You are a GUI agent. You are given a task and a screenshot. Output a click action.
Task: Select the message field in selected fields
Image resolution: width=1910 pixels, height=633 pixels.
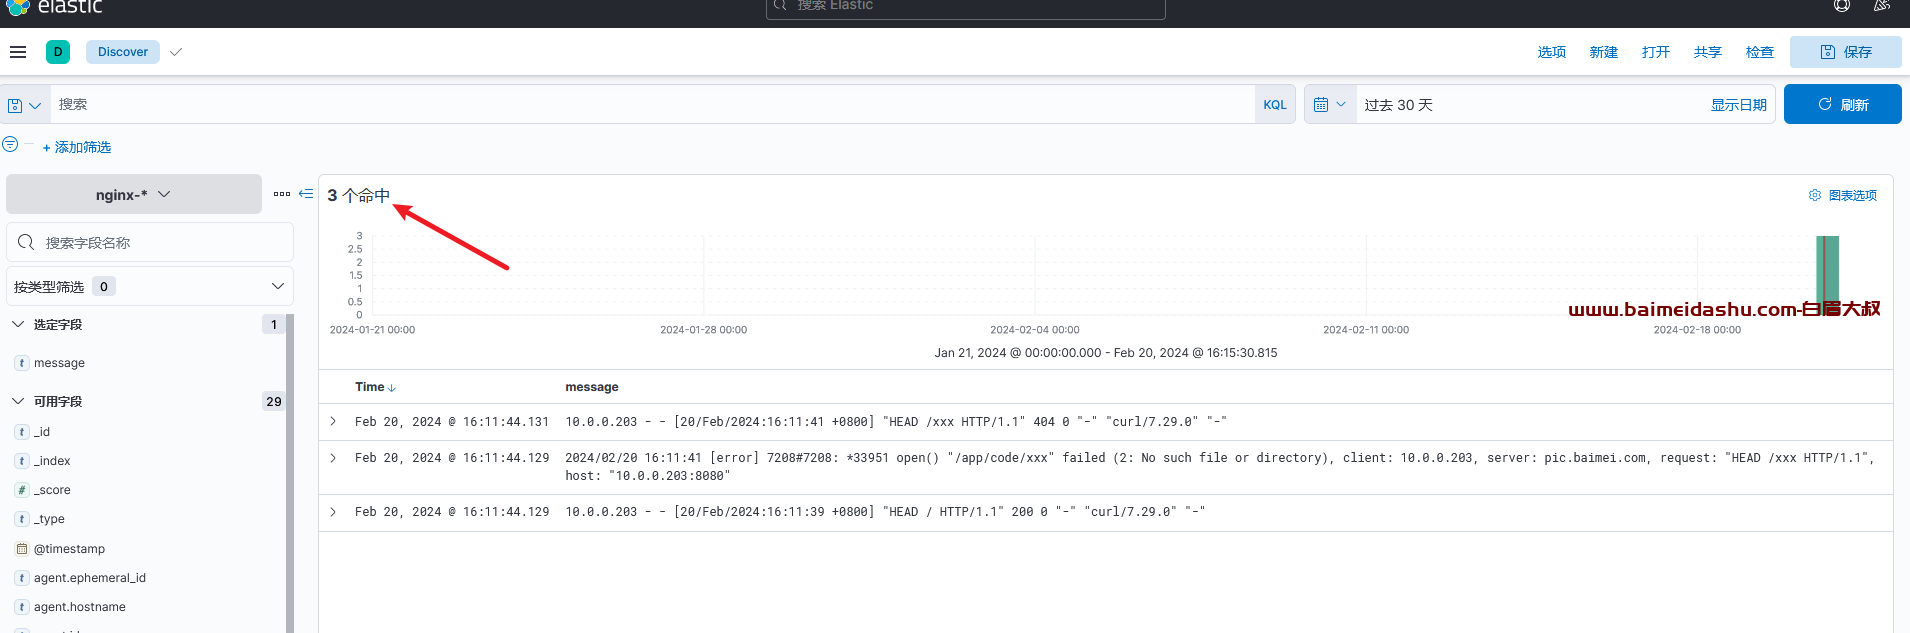(59, 363)
